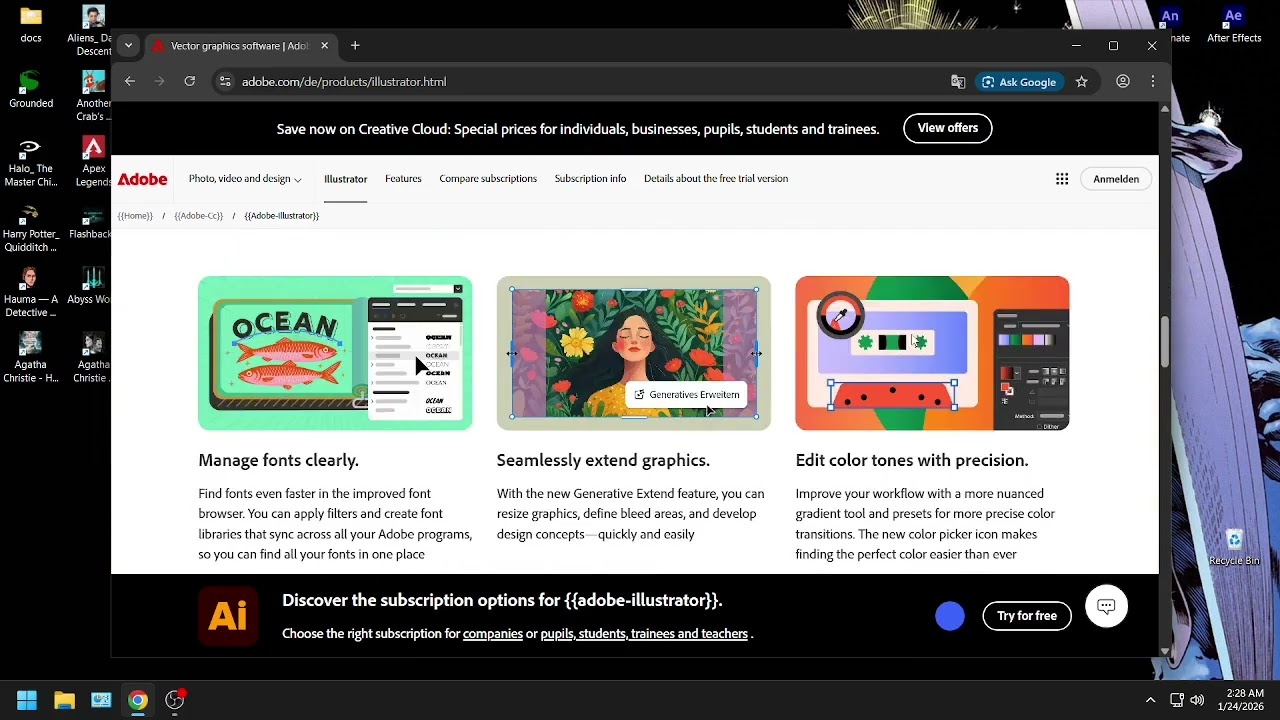Click the scrollbar down arrow of the page

pos(1165,651)
